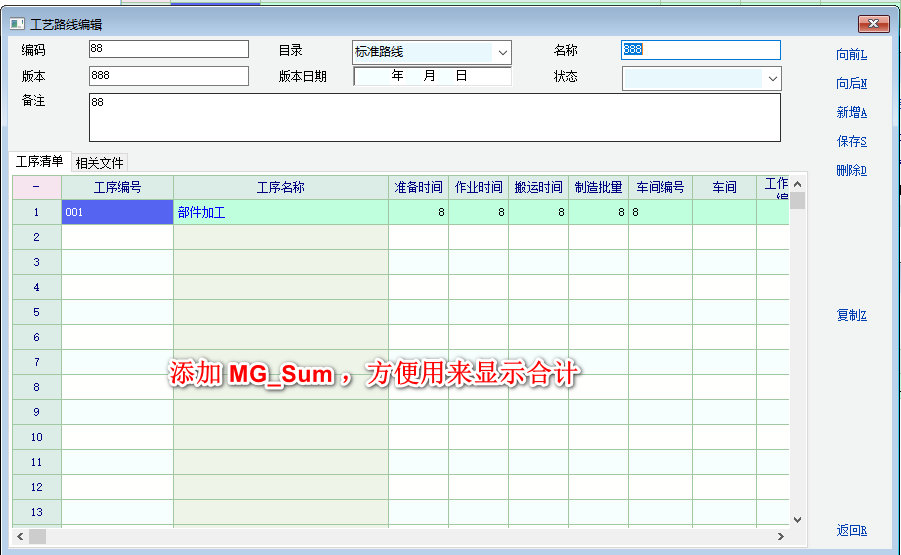Save the routing with 保存 button

coord(851,142)
